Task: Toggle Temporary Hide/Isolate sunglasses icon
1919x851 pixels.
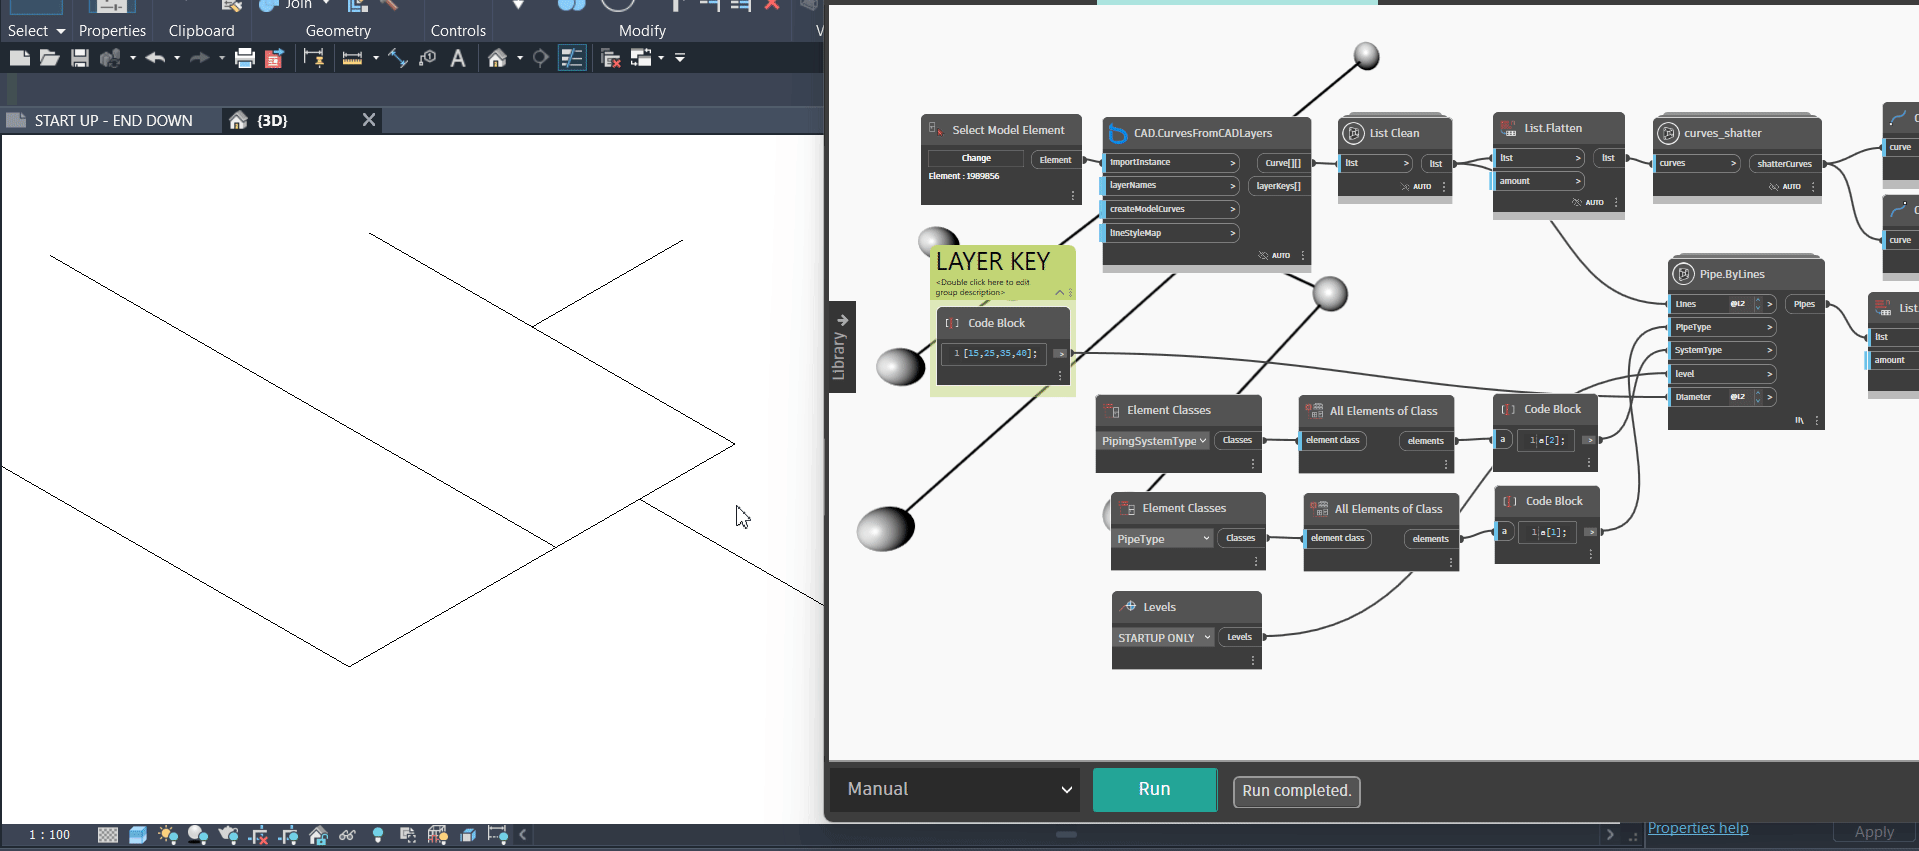Action: (x=348, y=835)
